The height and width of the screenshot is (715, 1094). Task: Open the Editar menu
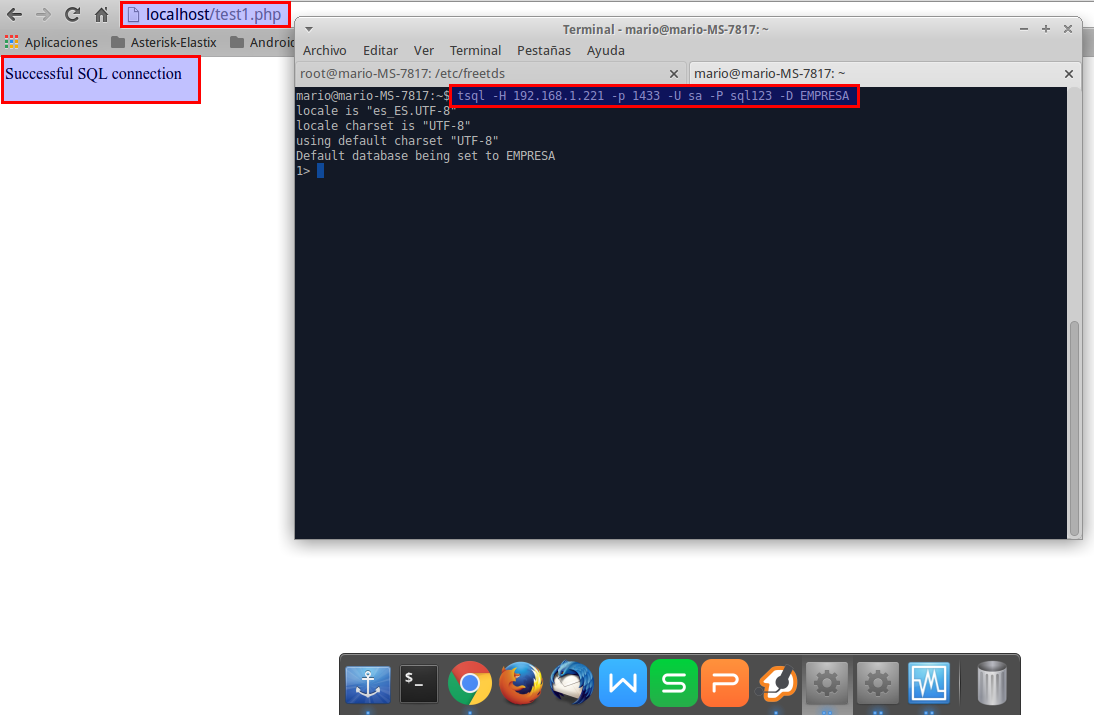click(380, 50)
